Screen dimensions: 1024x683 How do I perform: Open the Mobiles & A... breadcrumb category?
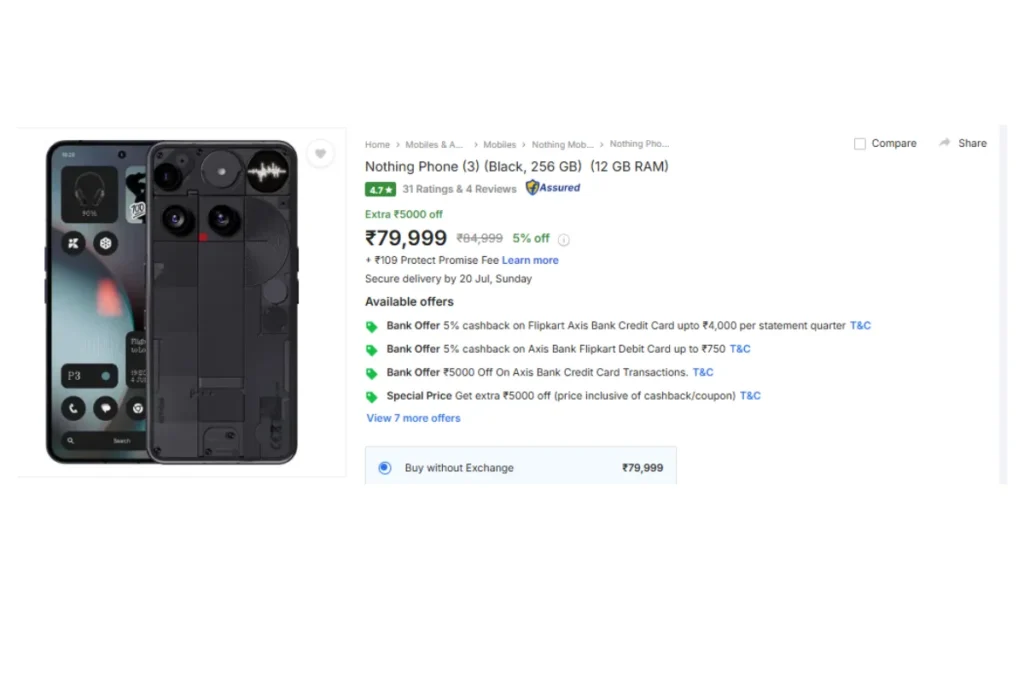[434, 145]
